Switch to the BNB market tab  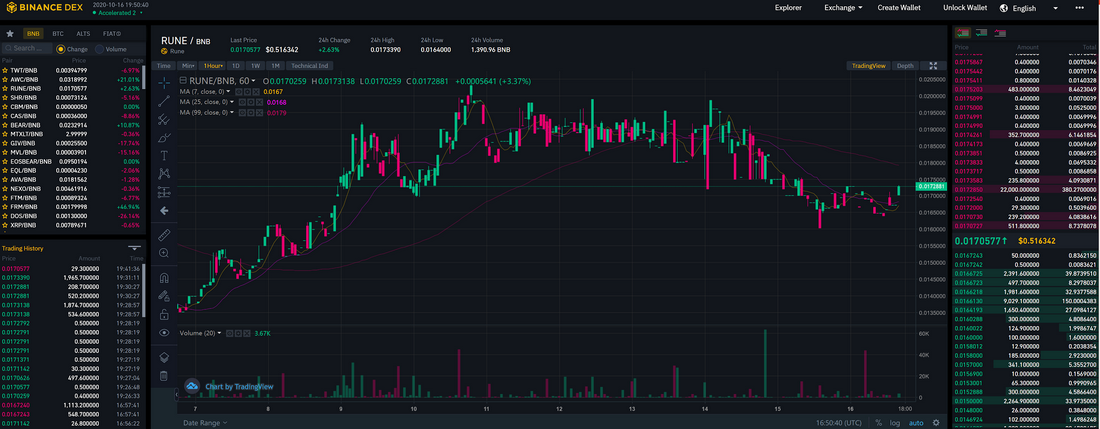pyautogui.click(x=33, y=33)
